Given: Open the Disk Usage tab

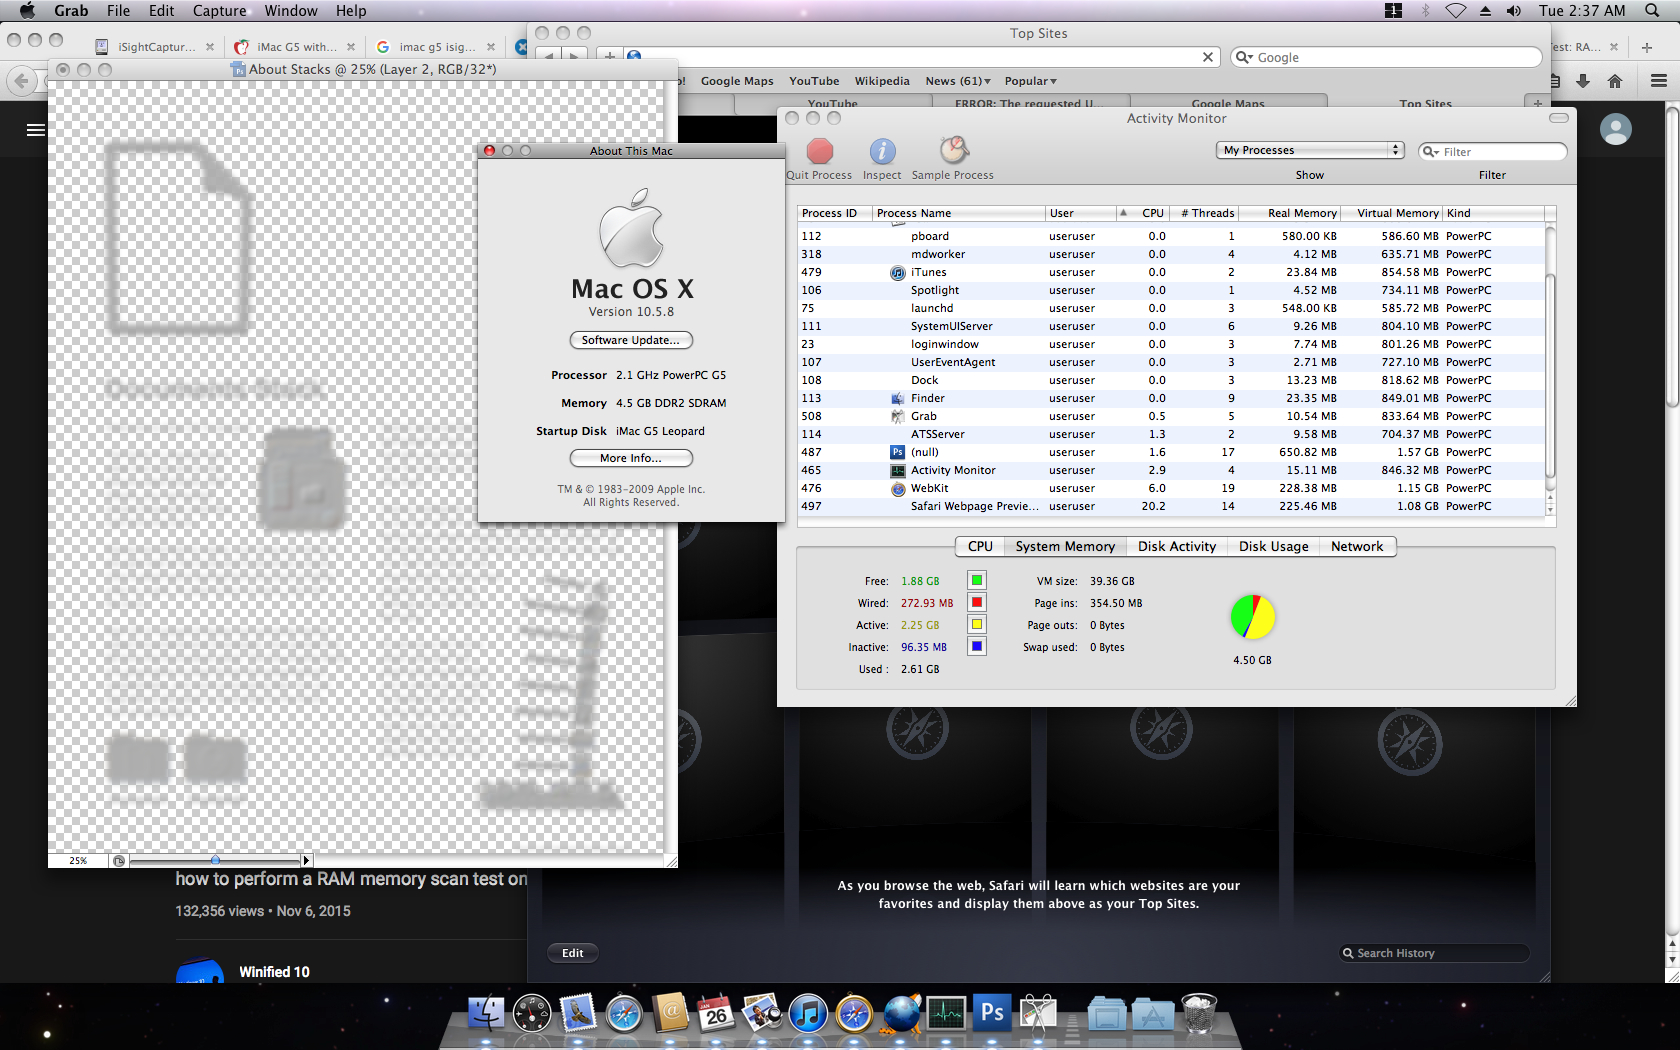Looking at the screenshot, I should (x=1274, y=547).
